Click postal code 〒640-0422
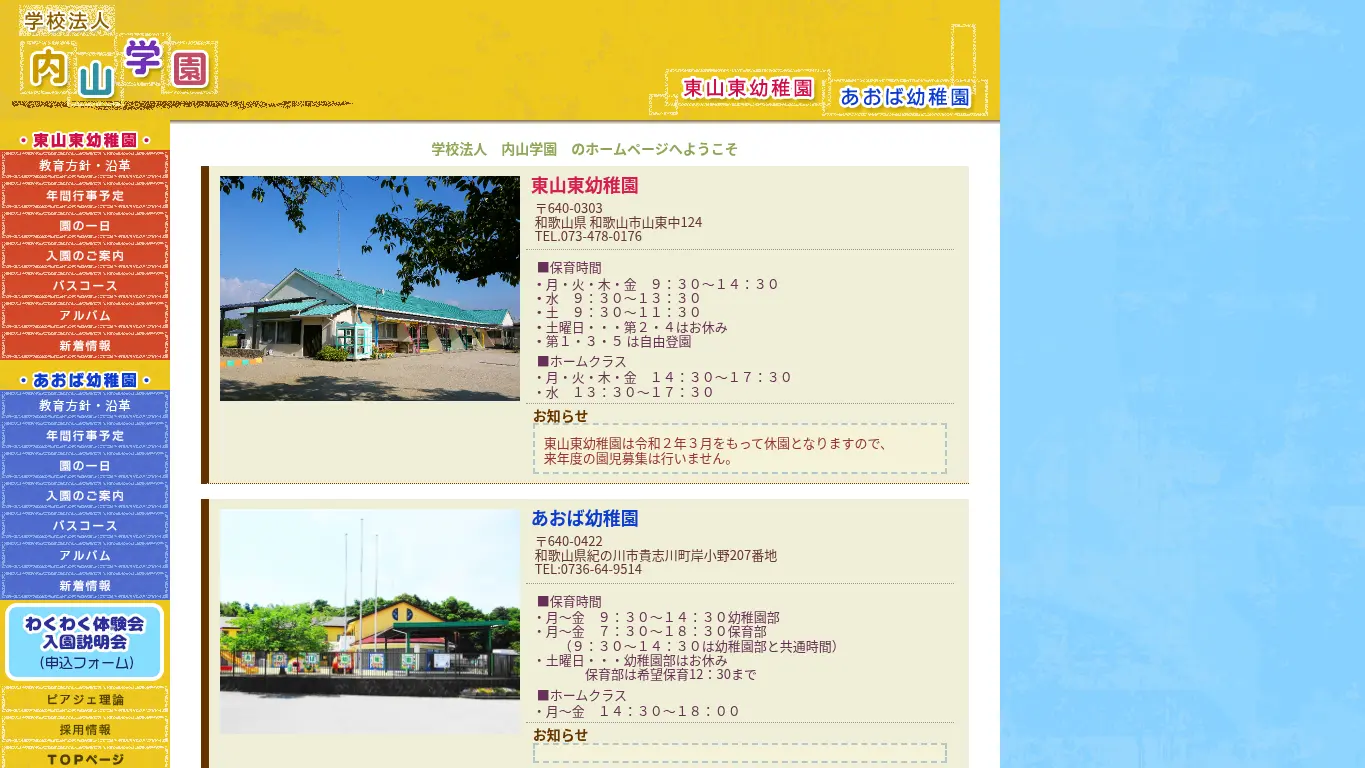Screen dimensions: 1365x768 [x=568, y=541]
